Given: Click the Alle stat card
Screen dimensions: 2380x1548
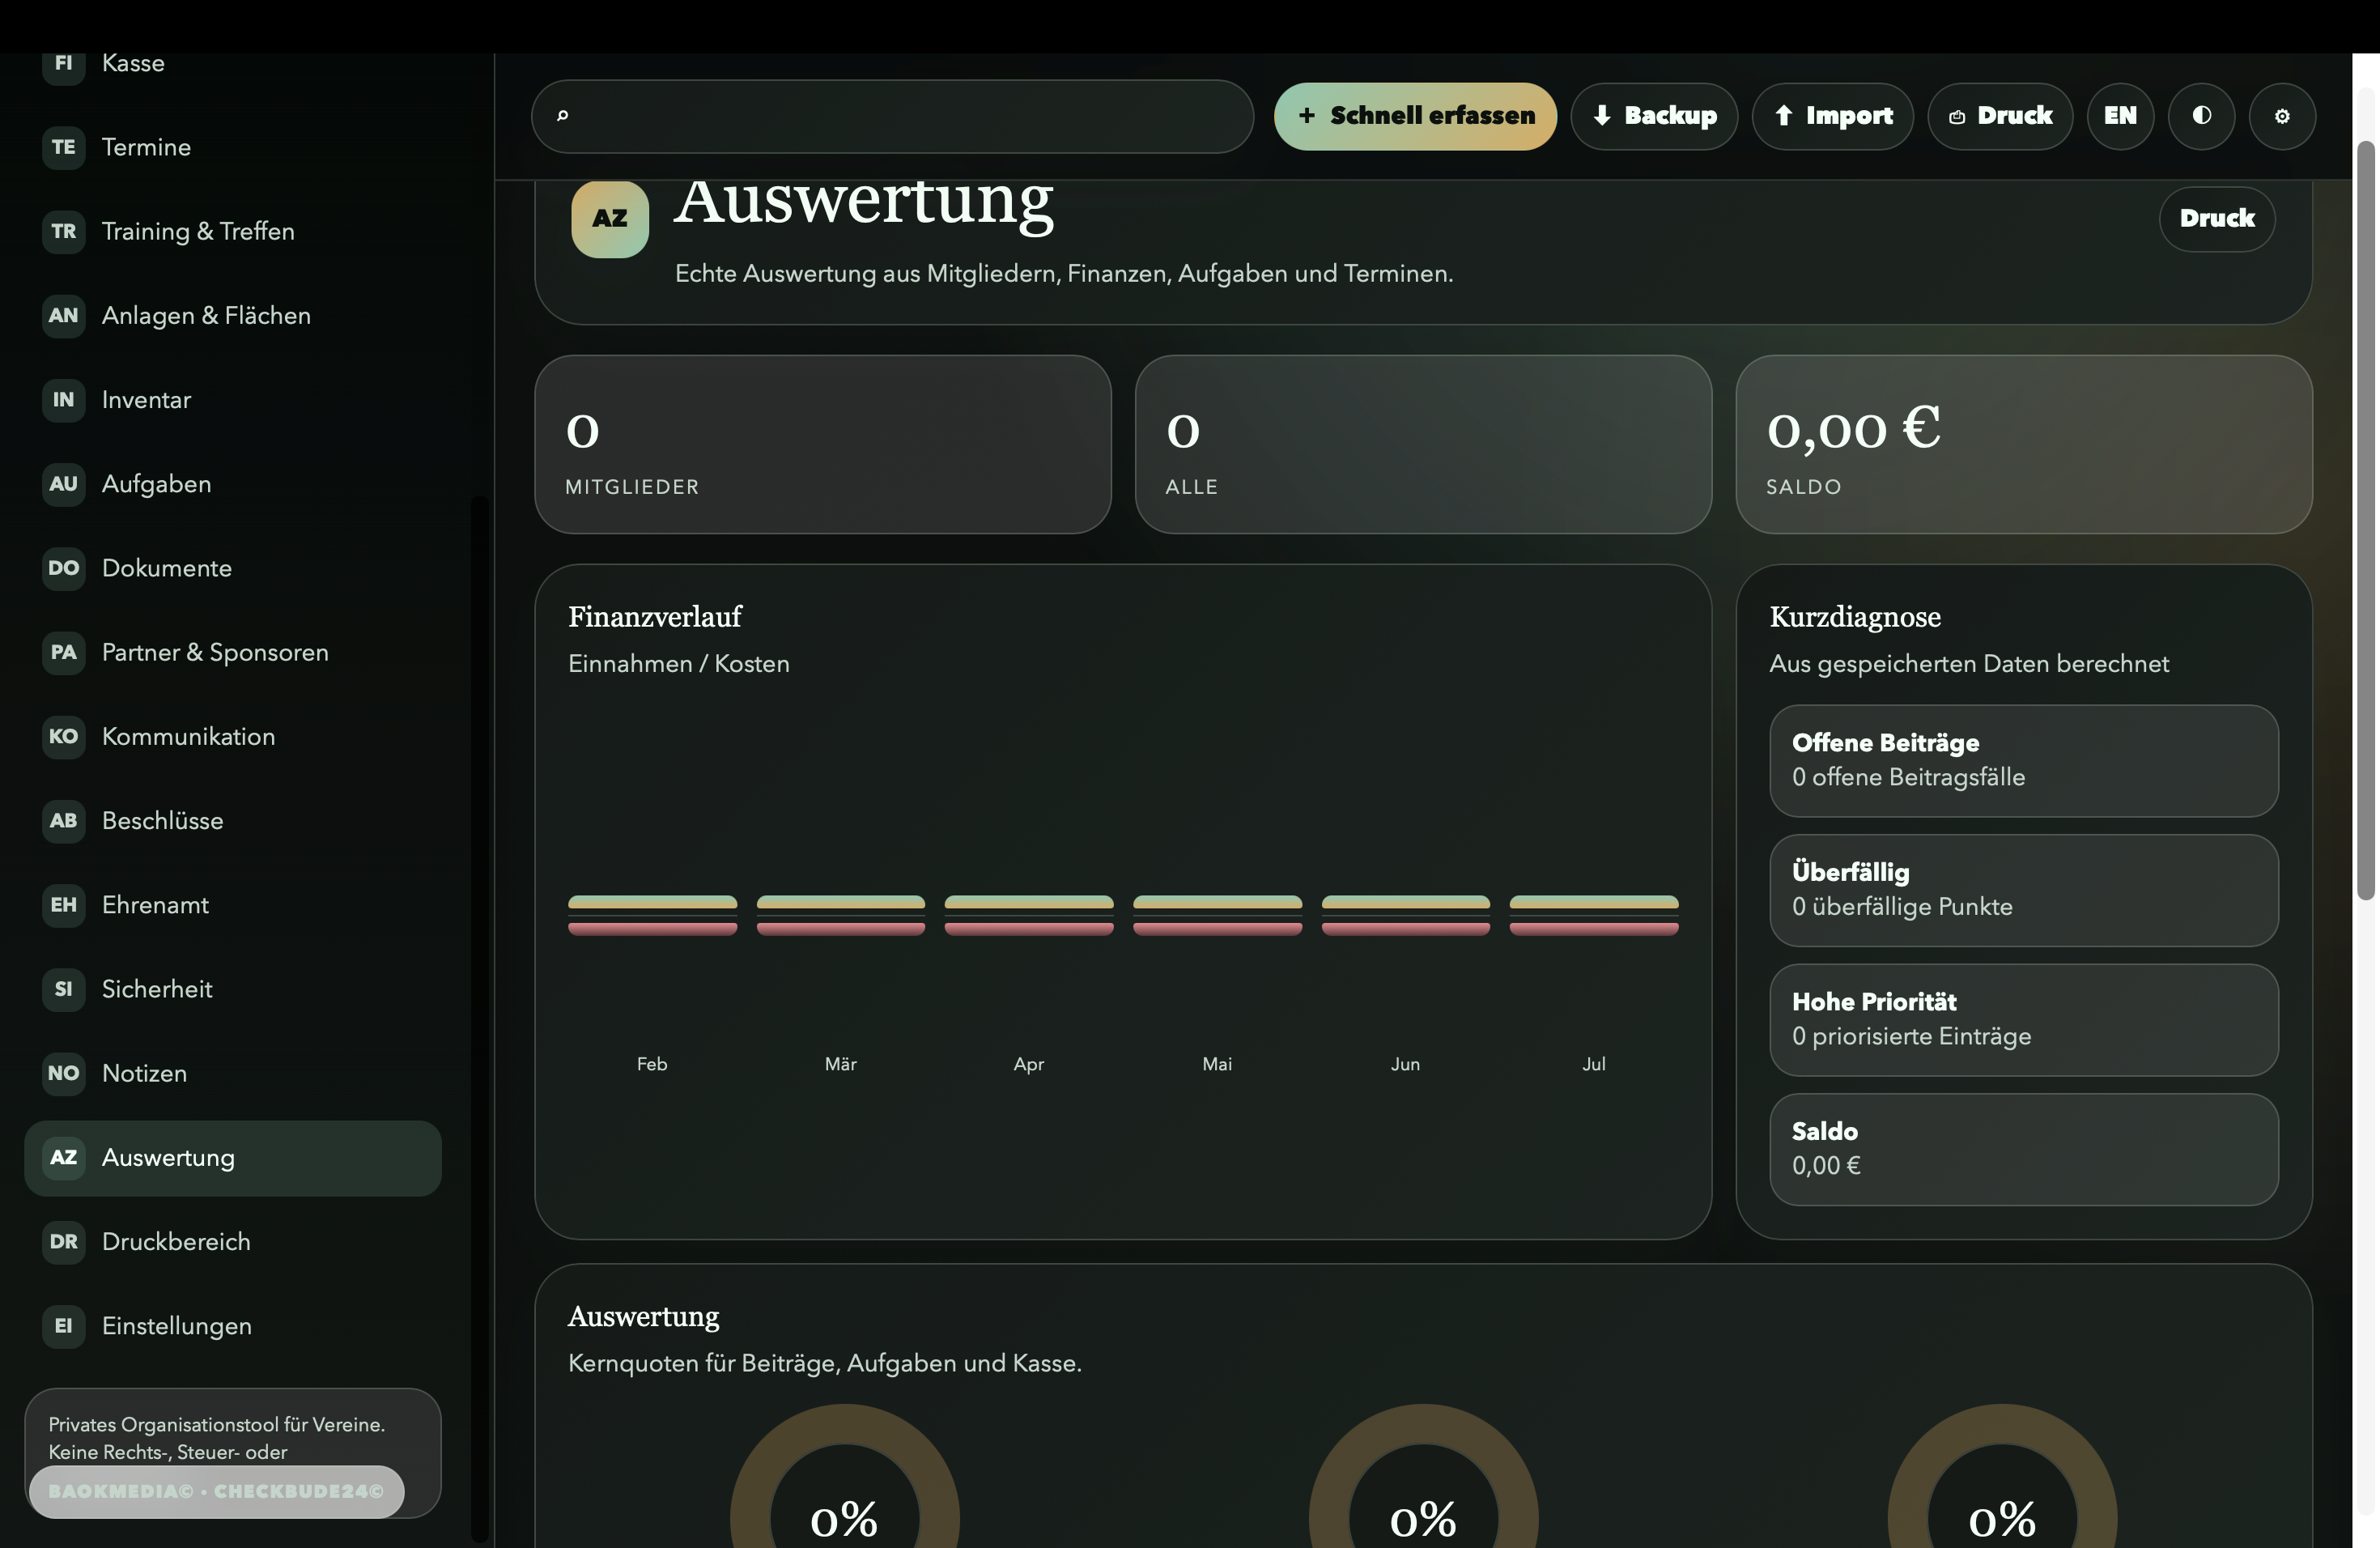Looking at the screenshot, I should click(x=1423, y=445).
